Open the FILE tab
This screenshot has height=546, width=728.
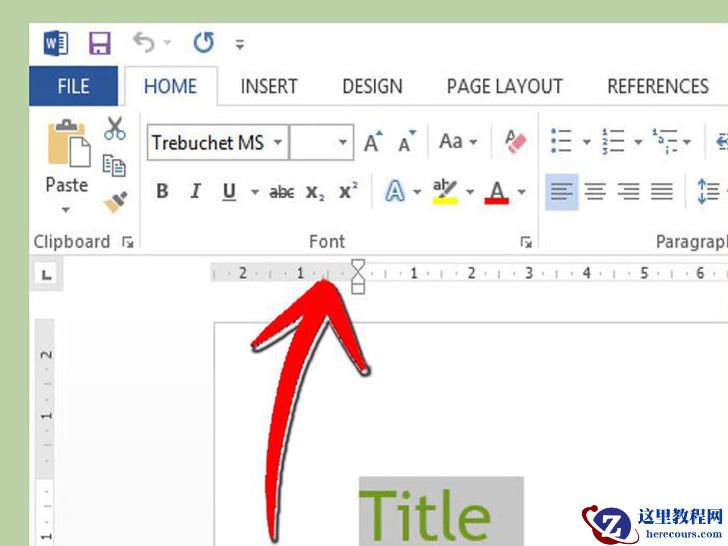tap(73, 86)
